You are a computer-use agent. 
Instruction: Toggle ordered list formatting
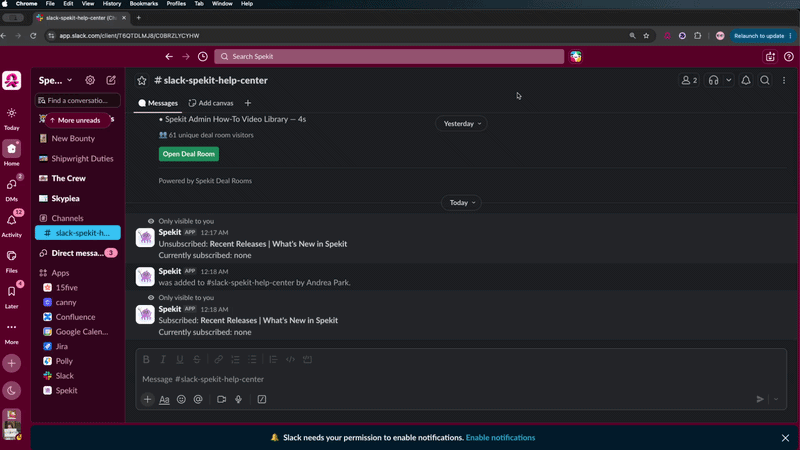pos(235,359)
